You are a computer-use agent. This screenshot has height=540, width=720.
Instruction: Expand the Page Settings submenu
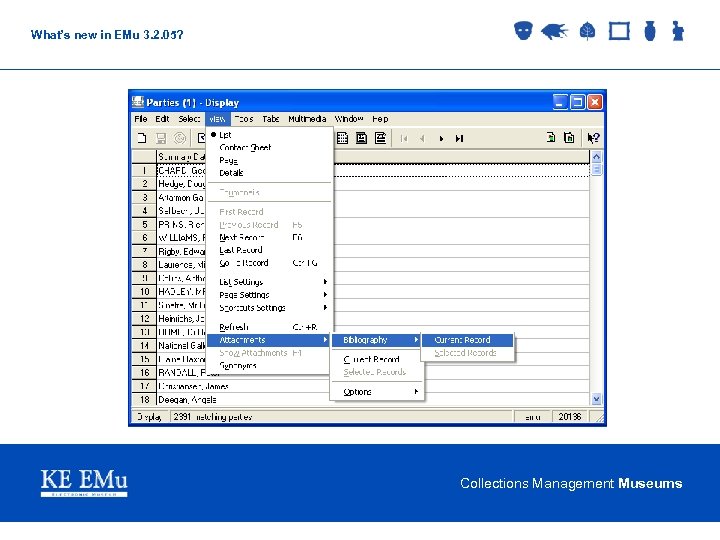(270, 295)
